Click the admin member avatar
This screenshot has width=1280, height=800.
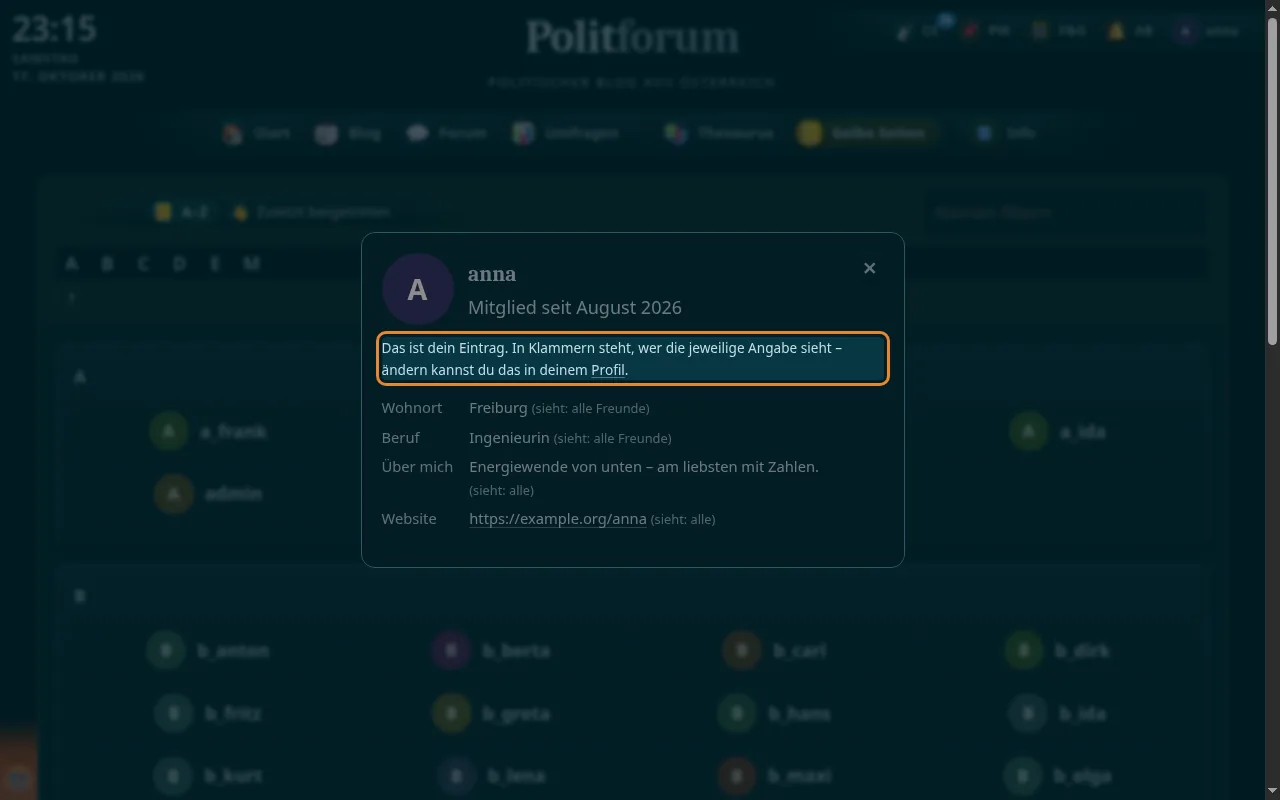coord(174,494)
